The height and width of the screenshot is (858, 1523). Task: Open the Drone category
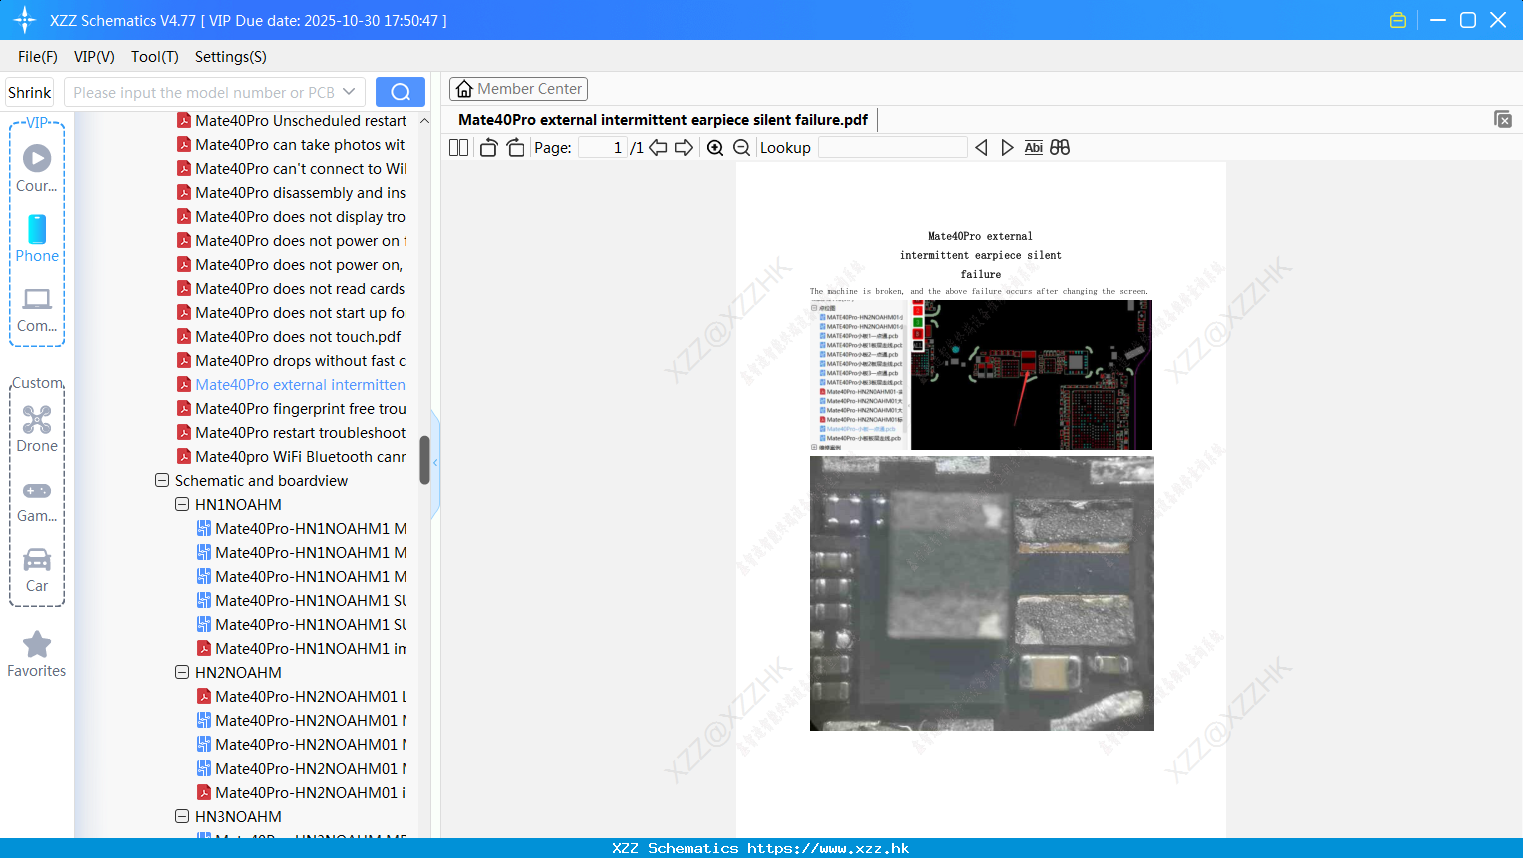click(37, 428)
